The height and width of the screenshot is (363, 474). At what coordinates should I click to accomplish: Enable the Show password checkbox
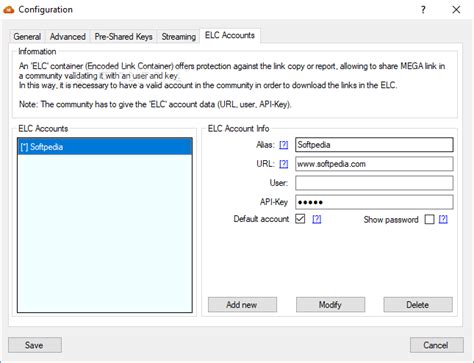tap(429, 219)
